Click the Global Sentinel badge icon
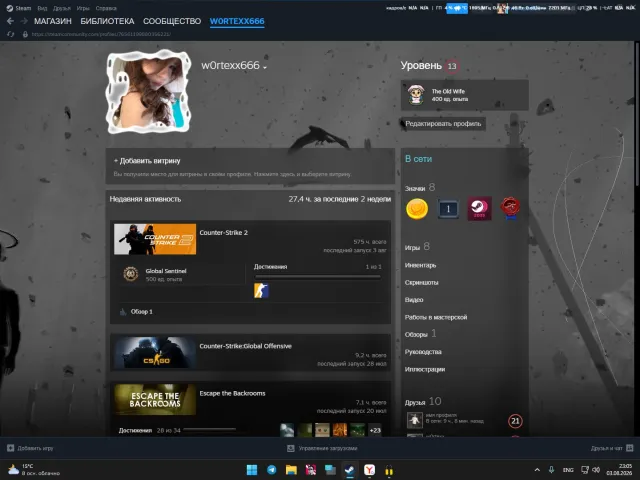This screenshot has width=640, height=480. [x=131, y=274]
